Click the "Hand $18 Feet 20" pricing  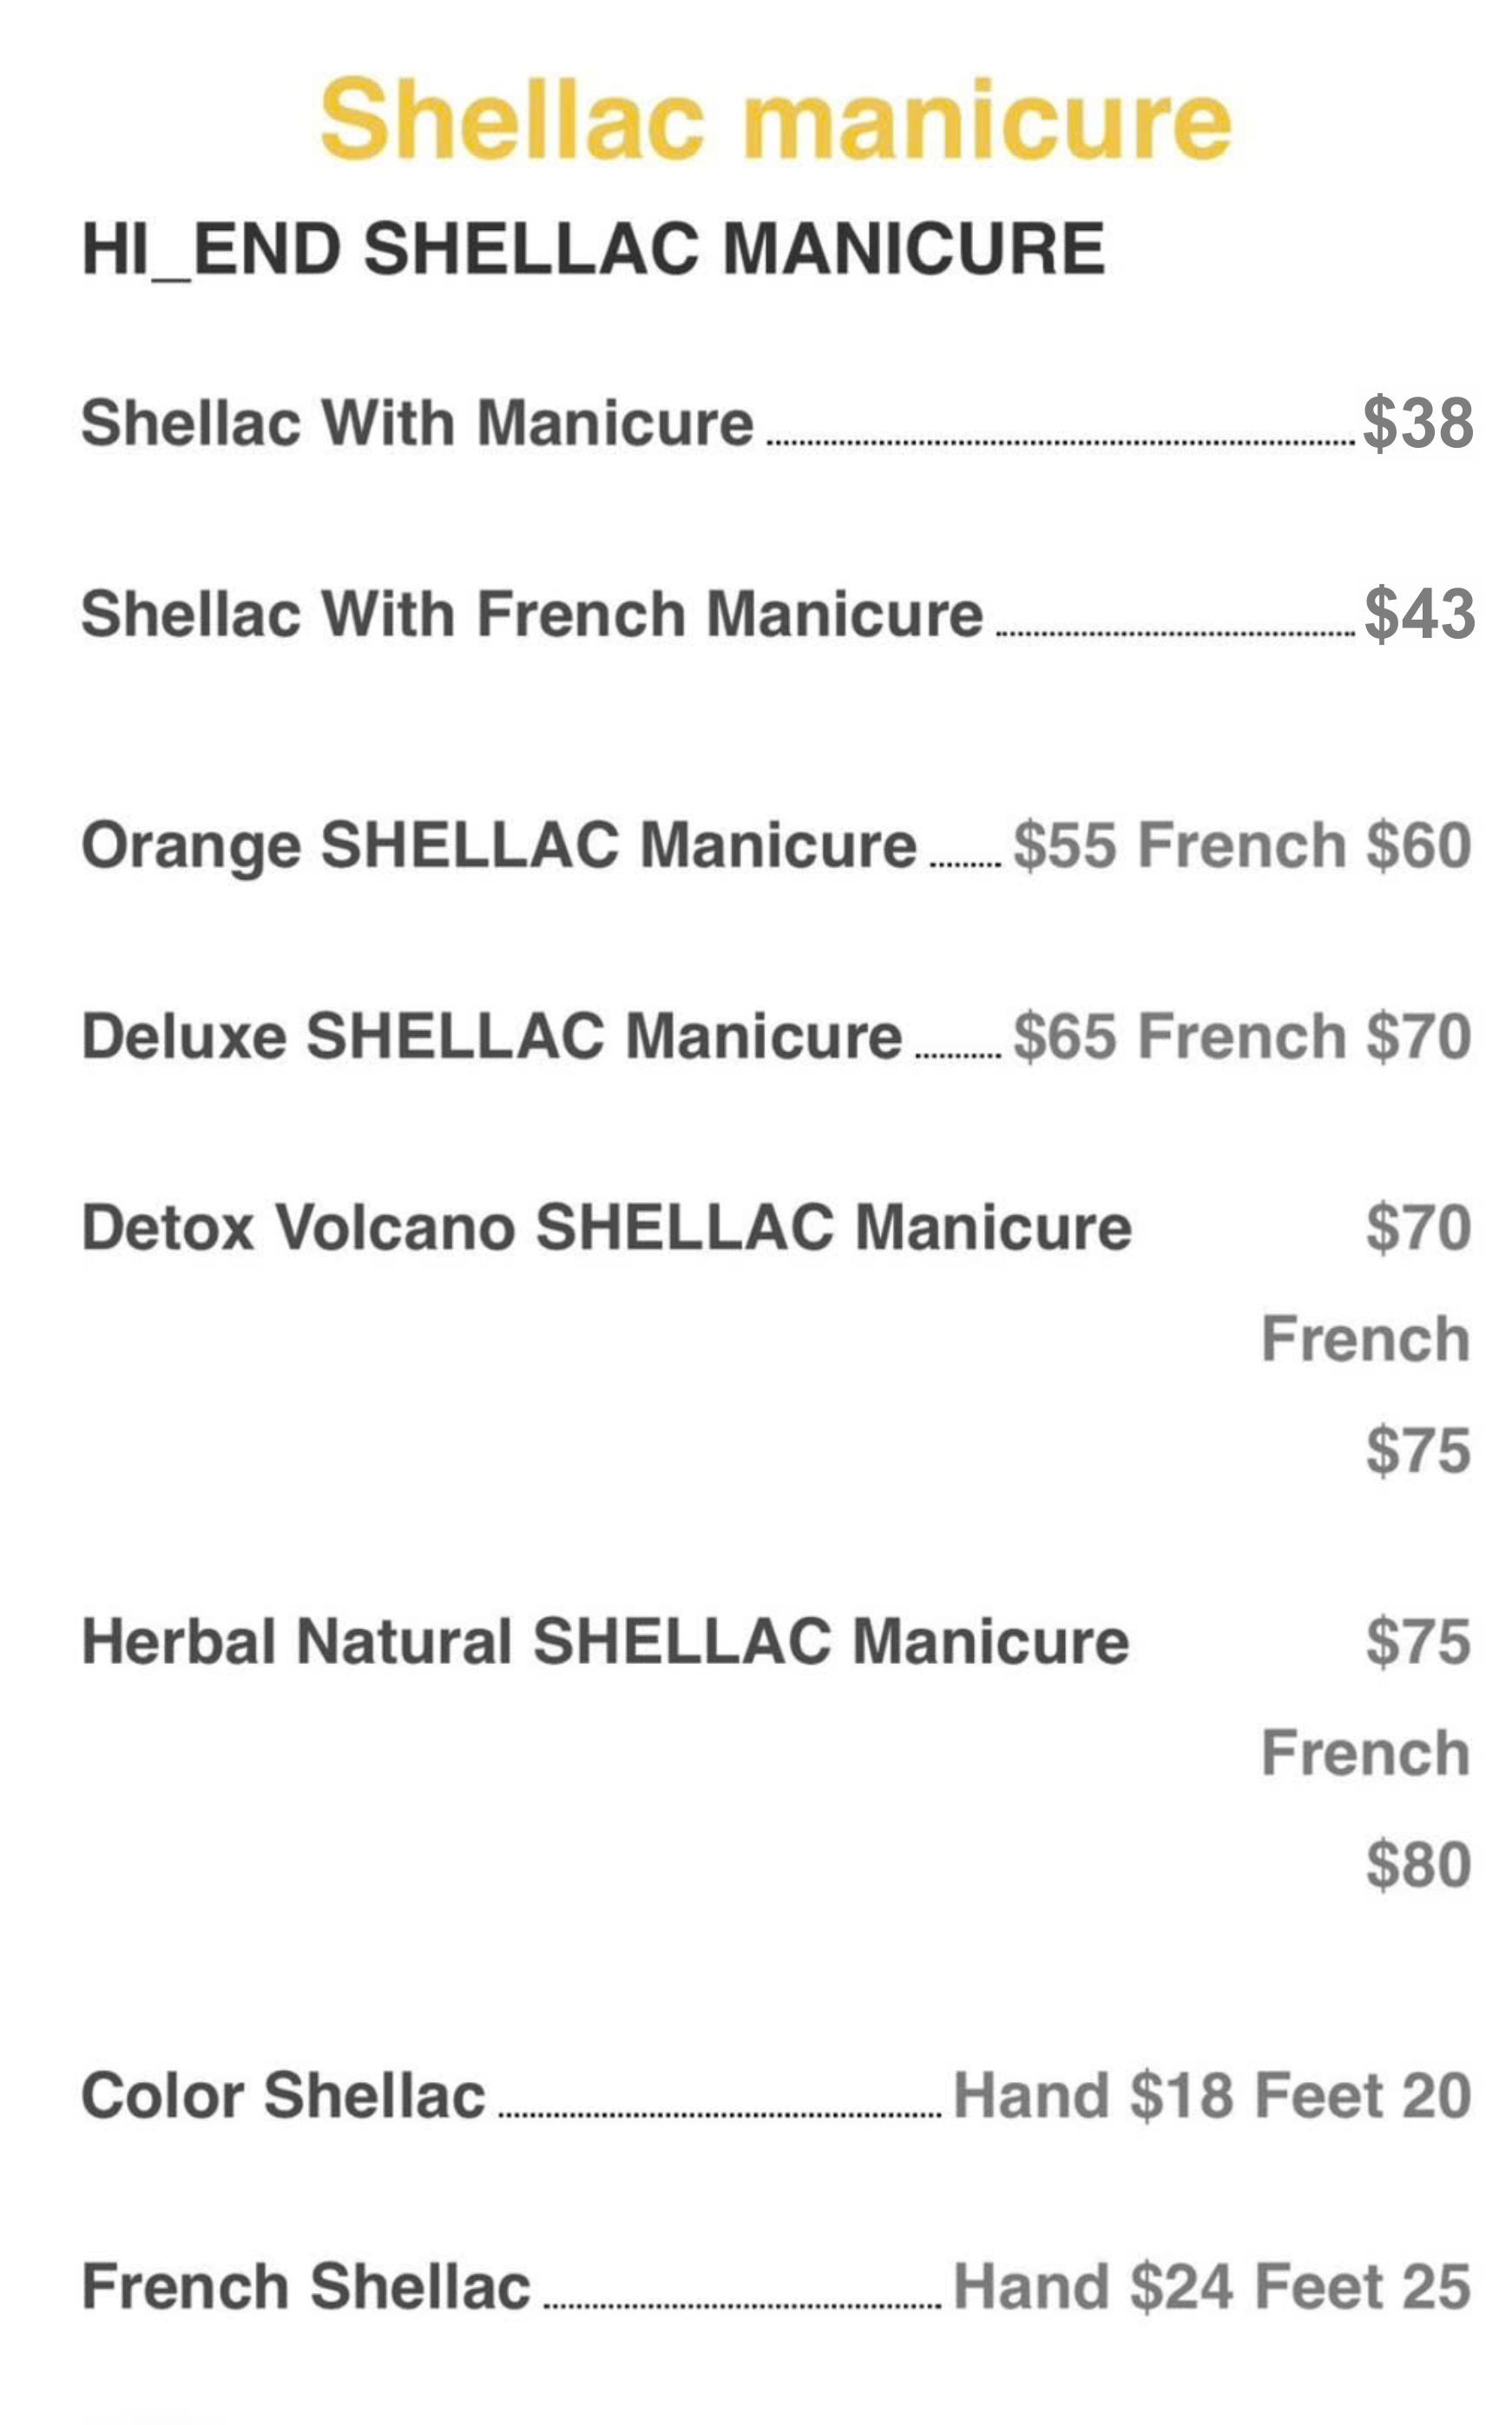pos(1212,2095)
